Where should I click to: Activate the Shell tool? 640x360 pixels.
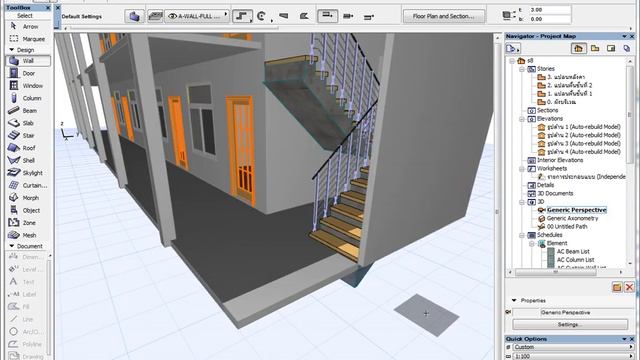pyautogui.click(x=28, y=160)
